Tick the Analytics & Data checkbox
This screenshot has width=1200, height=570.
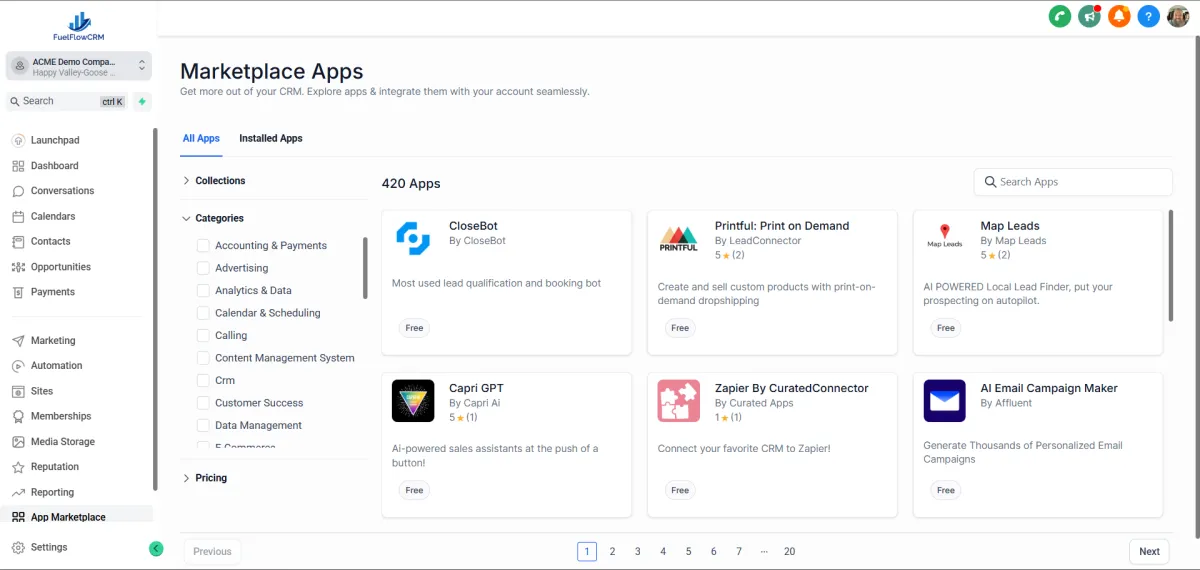[203, 290]
